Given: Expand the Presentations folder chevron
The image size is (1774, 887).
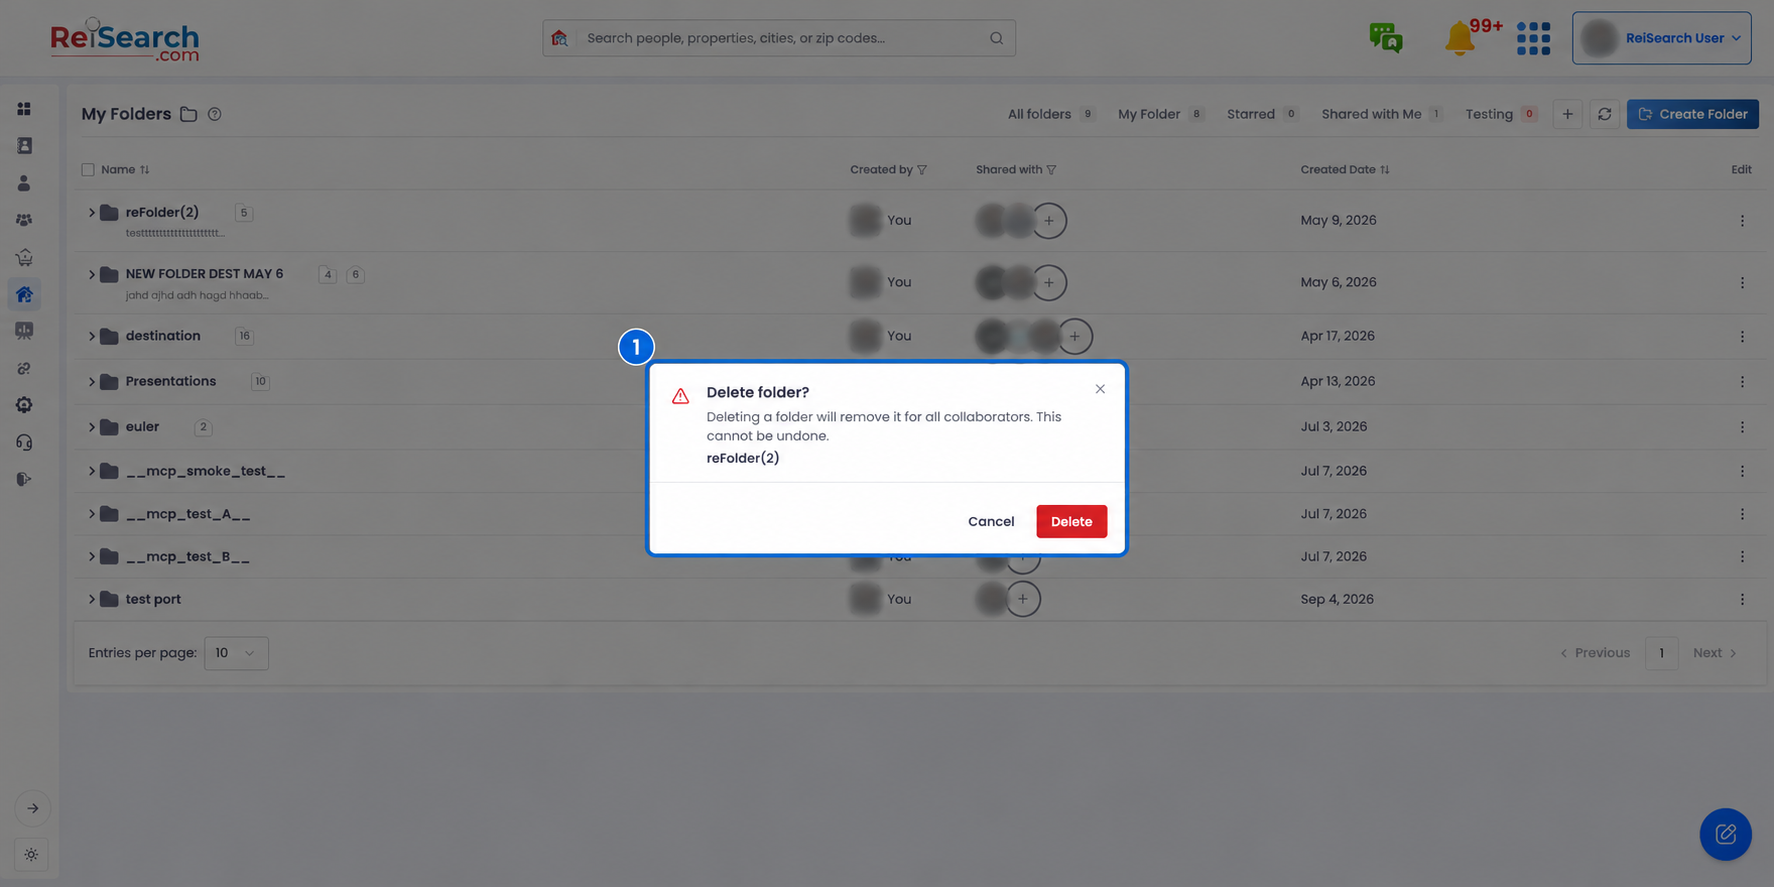Looking at the screenshot, I should tap(91, 382).
